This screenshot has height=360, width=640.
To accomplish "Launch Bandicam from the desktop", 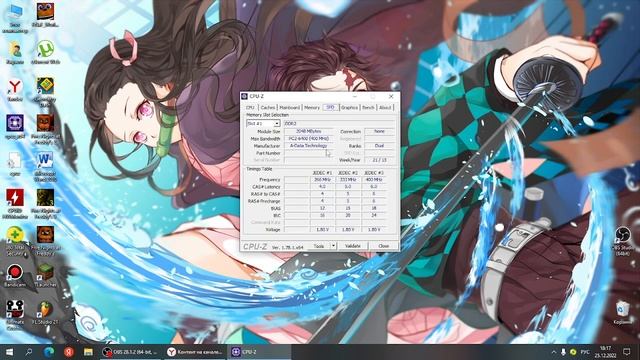I will click(x=15, y=275).
